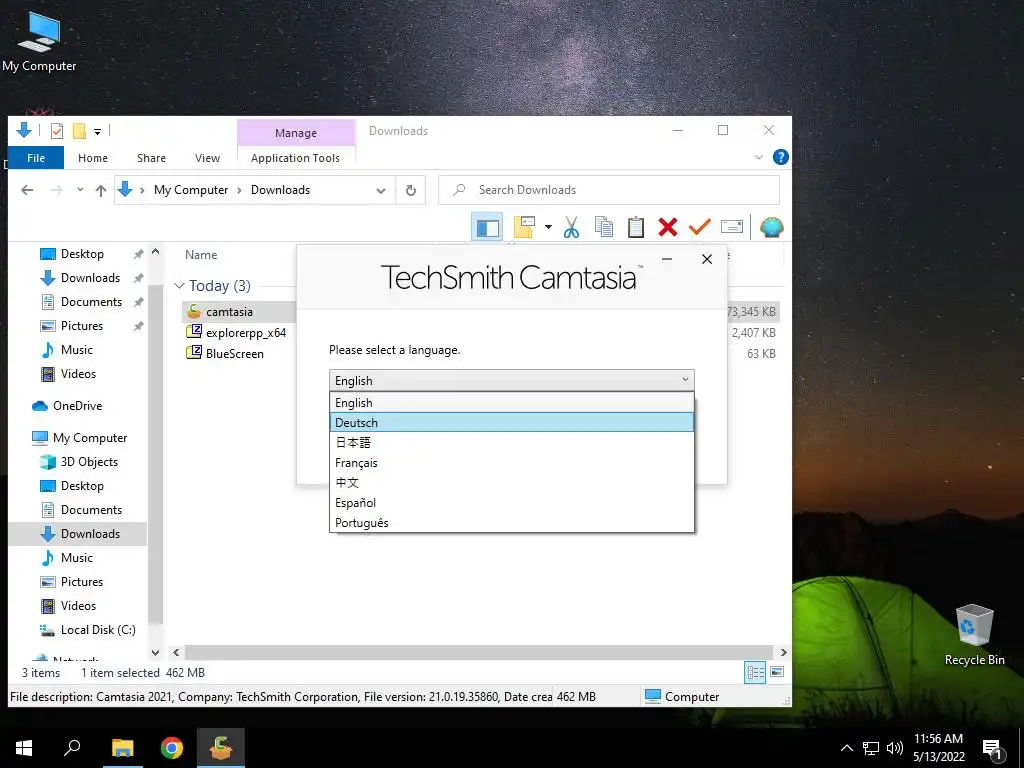The height and width of the screenshot is (768, 1024).
Task: Choose 中文 in the language dropdown
Action: (x=511, y=483)
